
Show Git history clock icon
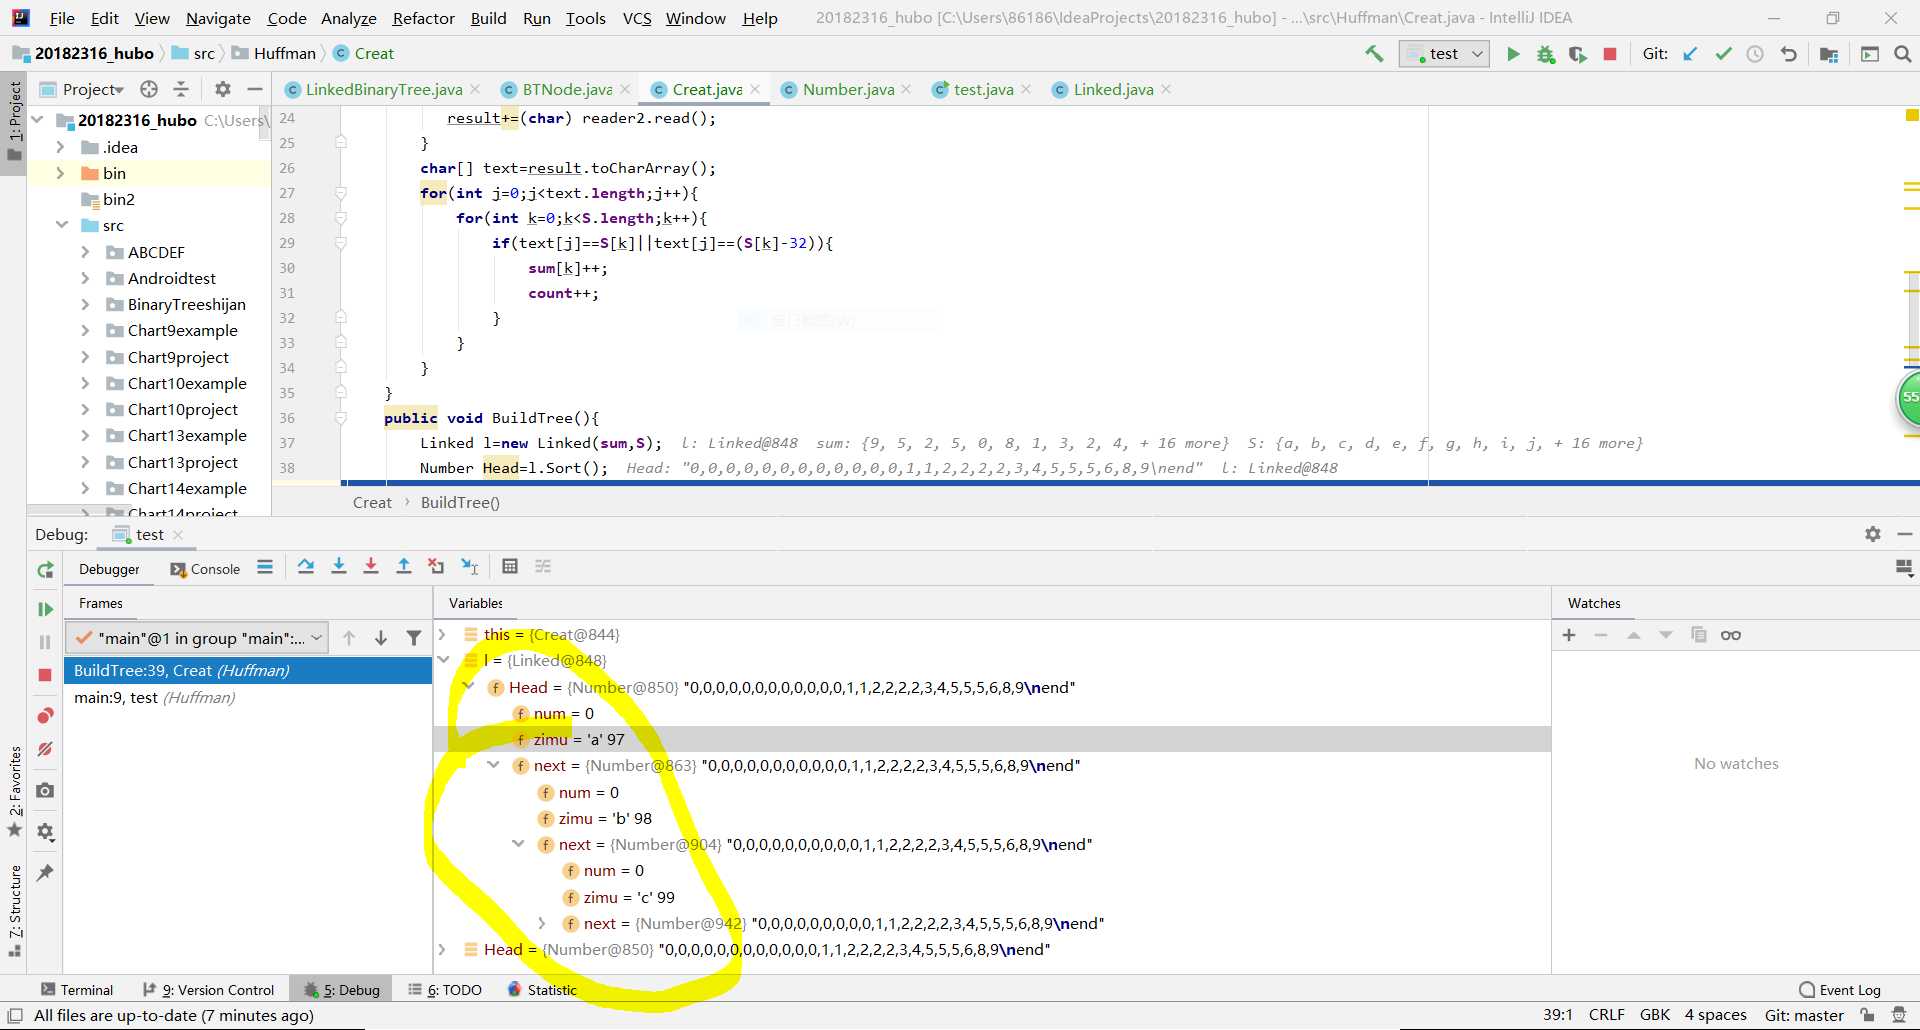click(1755, 54)
